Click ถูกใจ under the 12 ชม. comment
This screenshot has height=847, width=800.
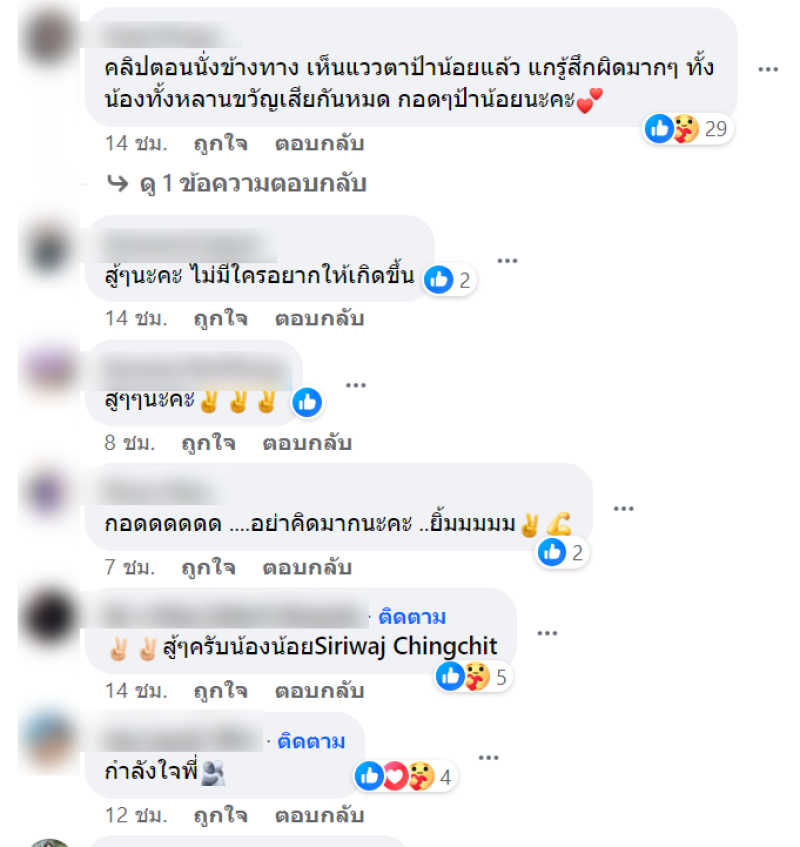220,816
